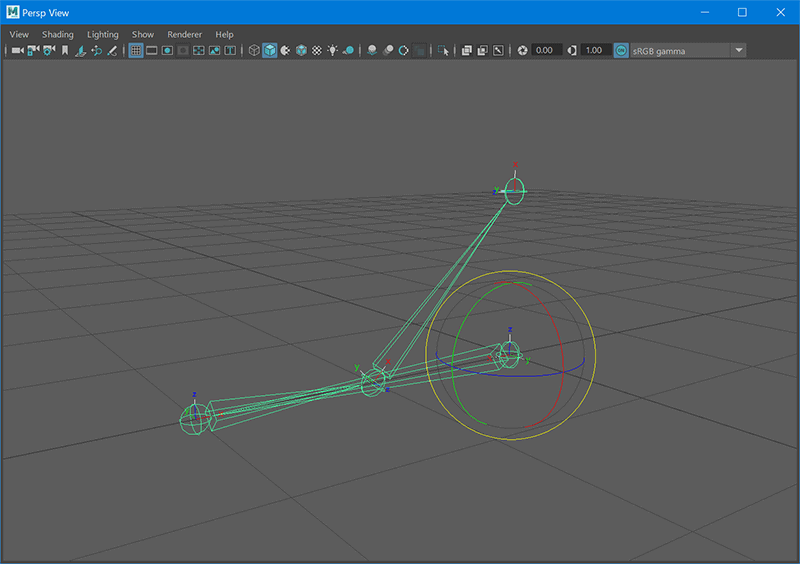
Task: Switch to Wireframe shading mode
Action: click(x=254, y=50)
